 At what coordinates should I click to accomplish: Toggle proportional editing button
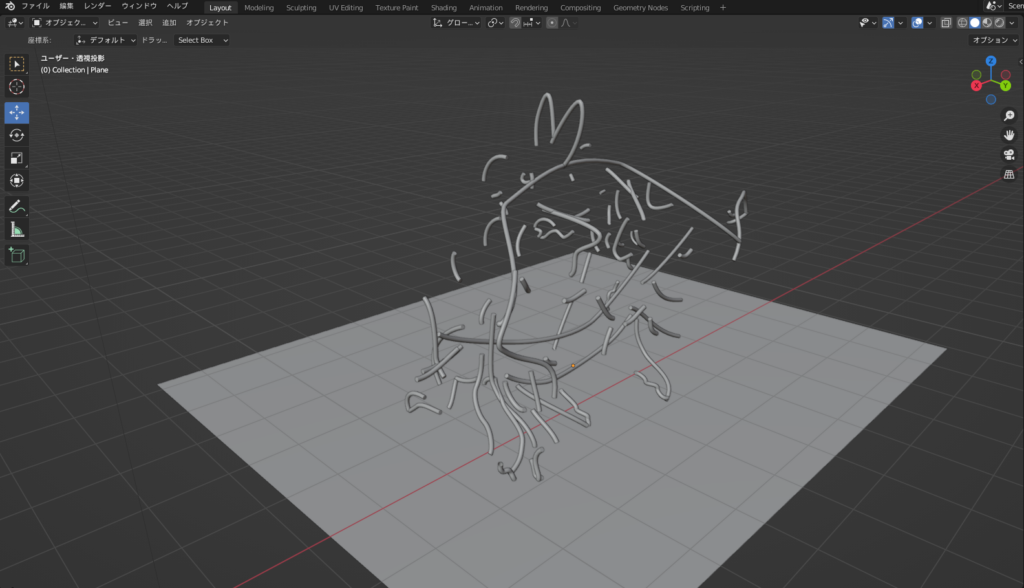point(552,23)
